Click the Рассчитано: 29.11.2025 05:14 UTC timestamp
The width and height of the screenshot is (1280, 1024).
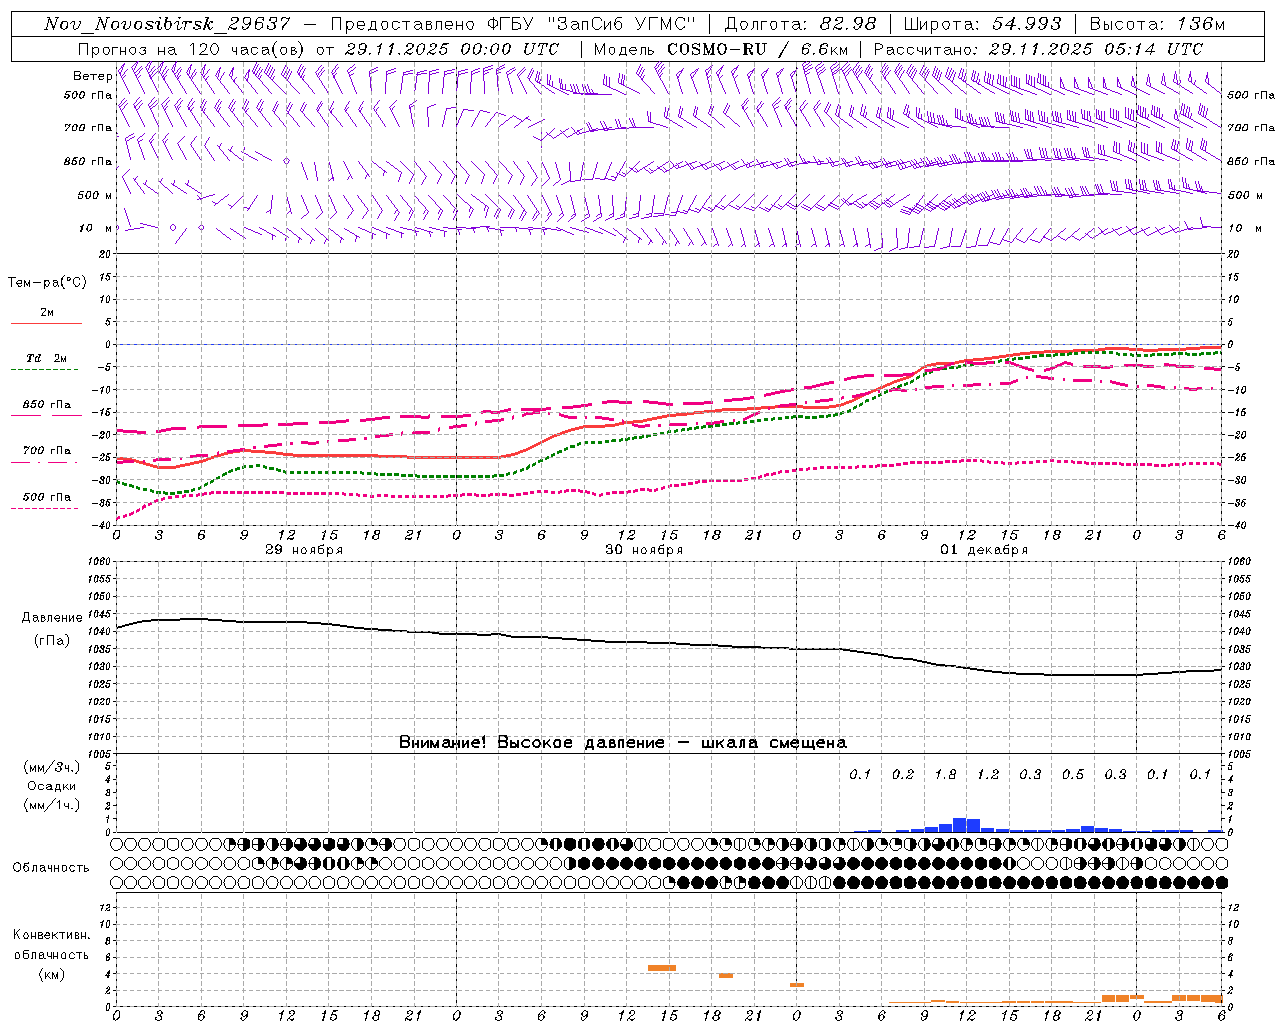point(1038,49)
